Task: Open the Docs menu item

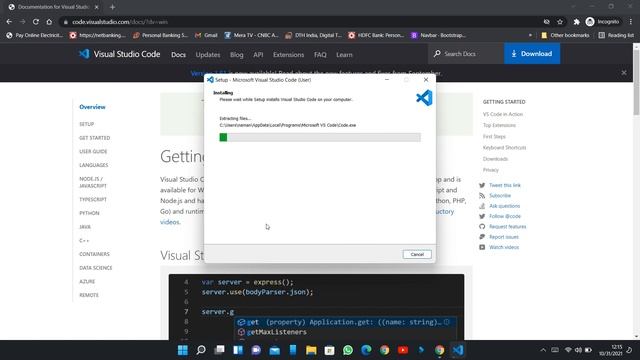Action: (178, 54)
